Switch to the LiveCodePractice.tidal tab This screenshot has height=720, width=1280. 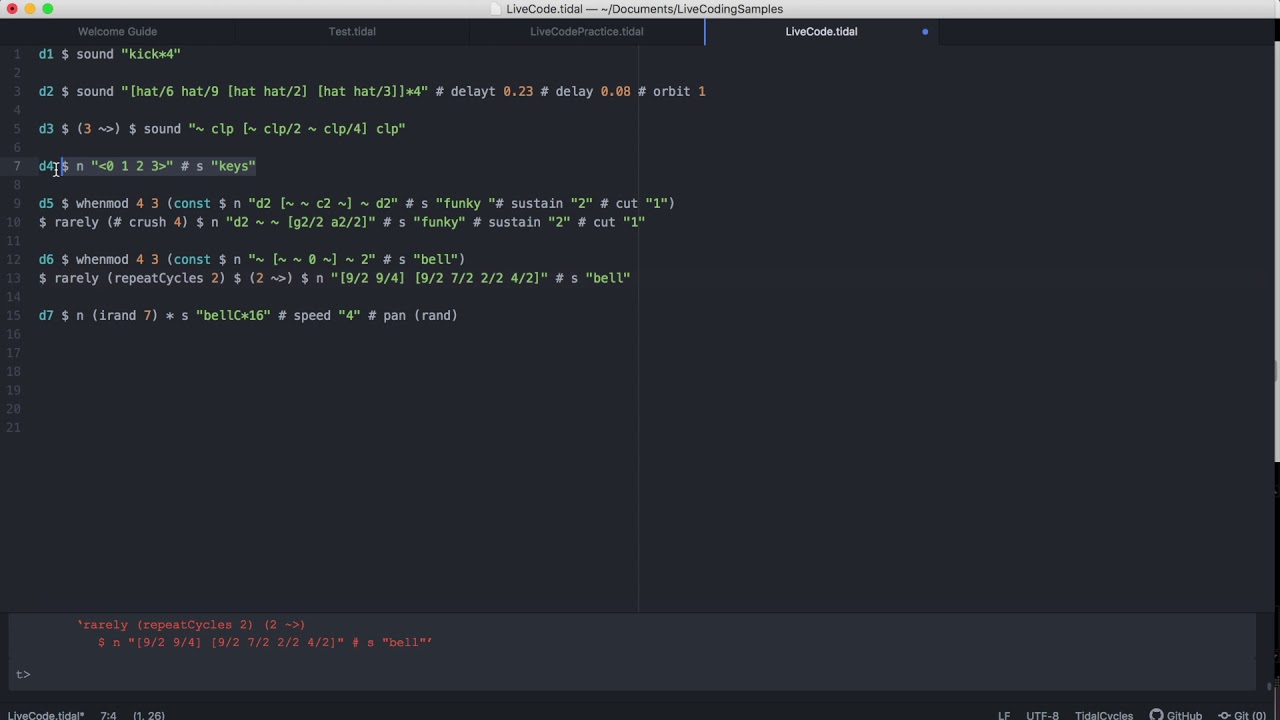(587, 31)
